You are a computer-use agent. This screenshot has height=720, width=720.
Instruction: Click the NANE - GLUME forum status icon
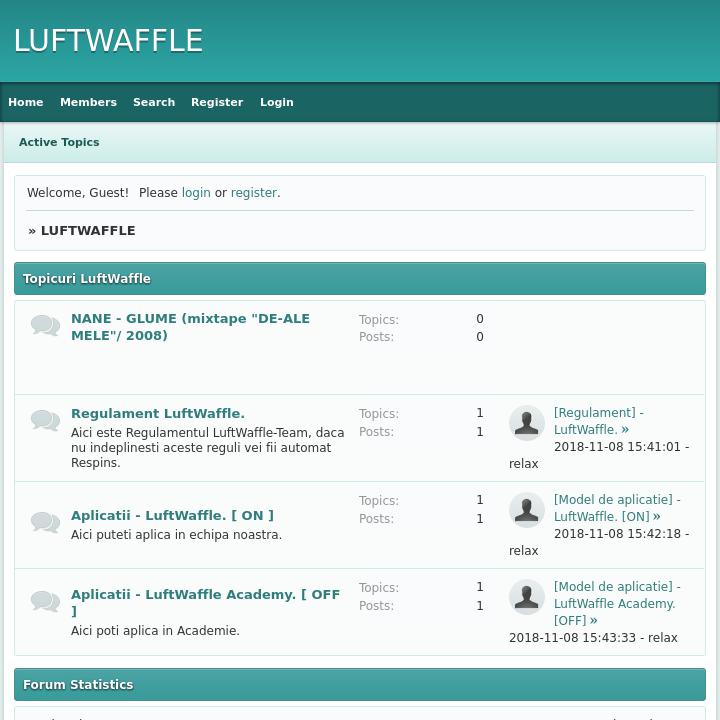point(45,326)
